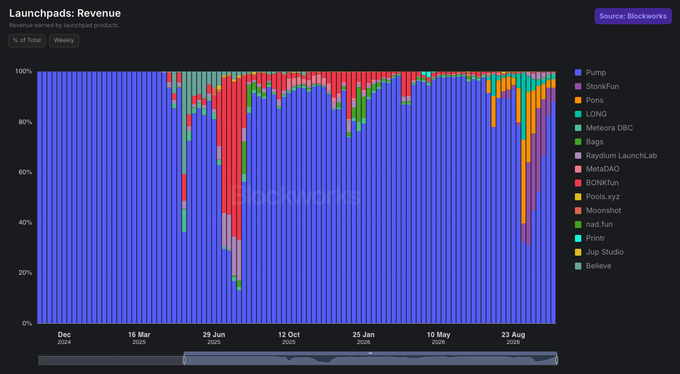Image resolution: width=680 pixels, height=374 pixels.
Task: Click the 60% y-axis label
Action: (26, 172)
